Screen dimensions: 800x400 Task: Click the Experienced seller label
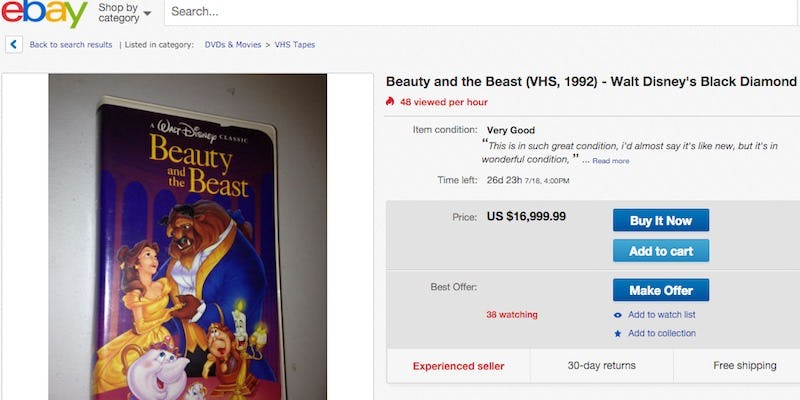458,366
